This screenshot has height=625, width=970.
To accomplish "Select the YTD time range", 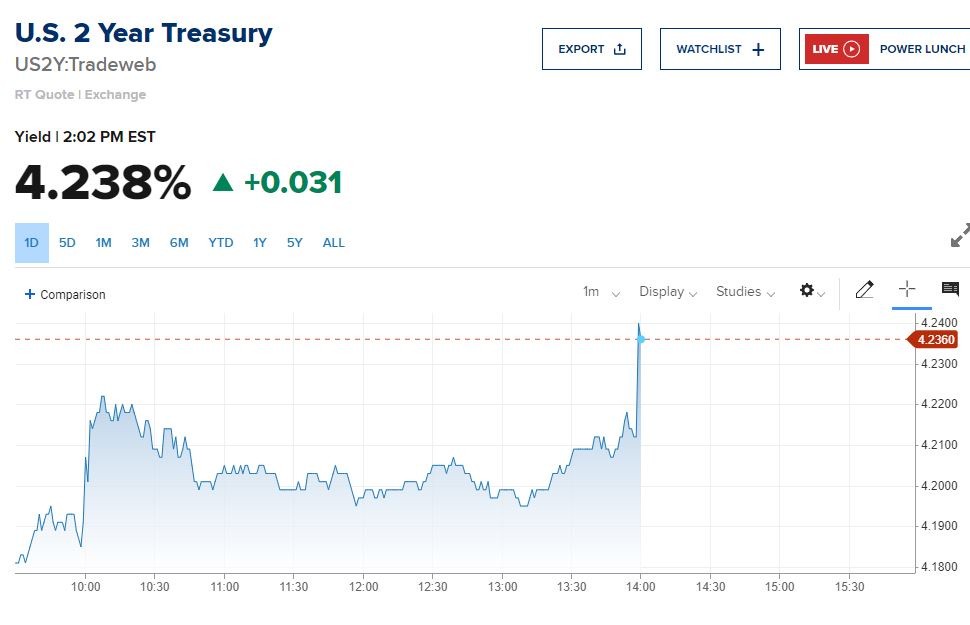I will click(221, 243).
